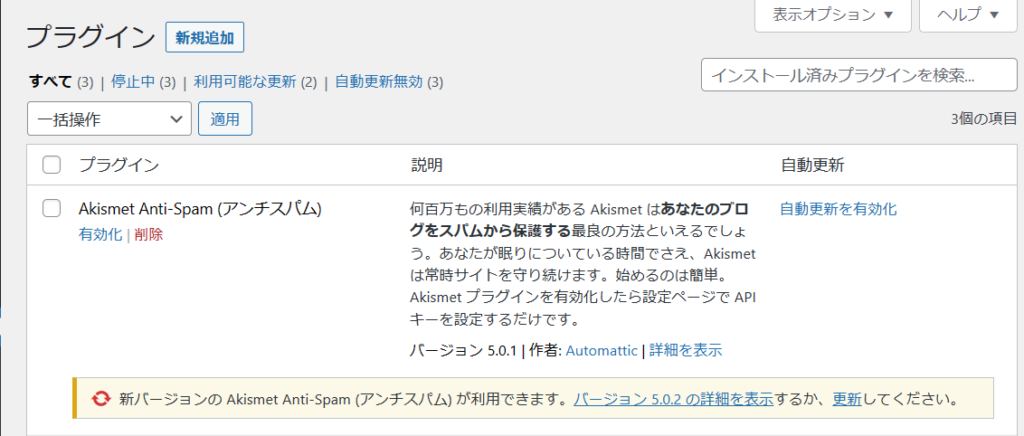
Task: Click the 詳細を表示 link
Action: tap(686, 350)
